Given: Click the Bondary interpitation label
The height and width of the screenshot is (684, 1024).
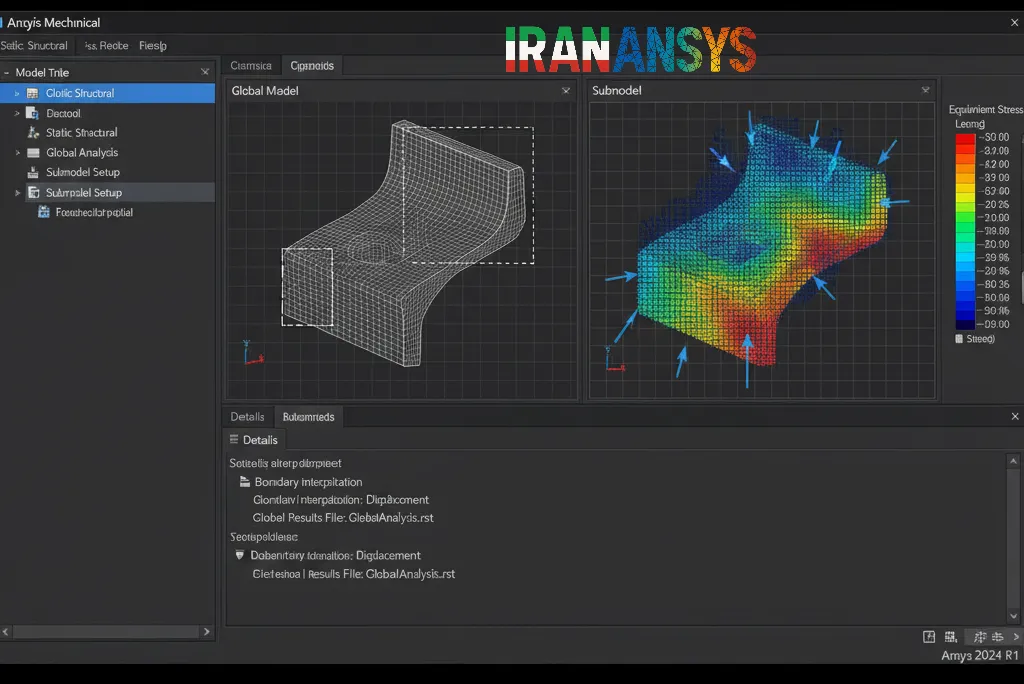Looking at the screenshot, I should click(x=308, y=482).
